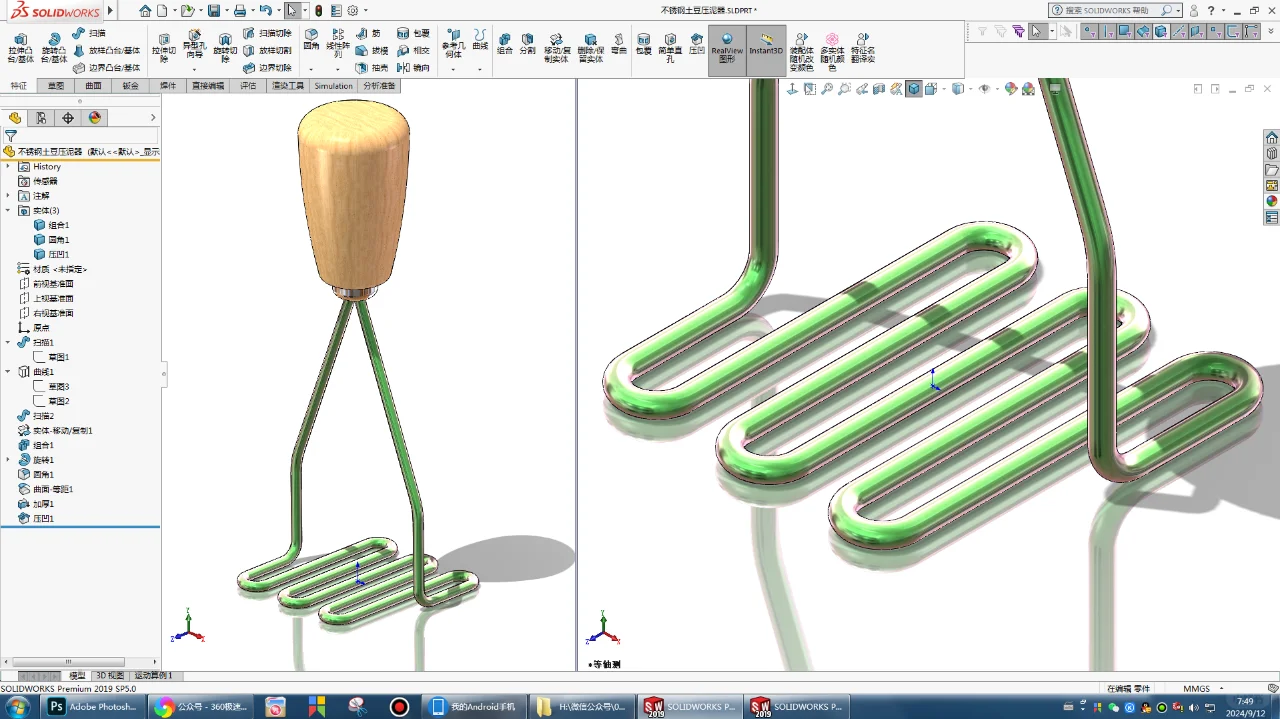Click the Rebuild traffic-light icon
This screenshot has width=1280, height=719.
318,10
